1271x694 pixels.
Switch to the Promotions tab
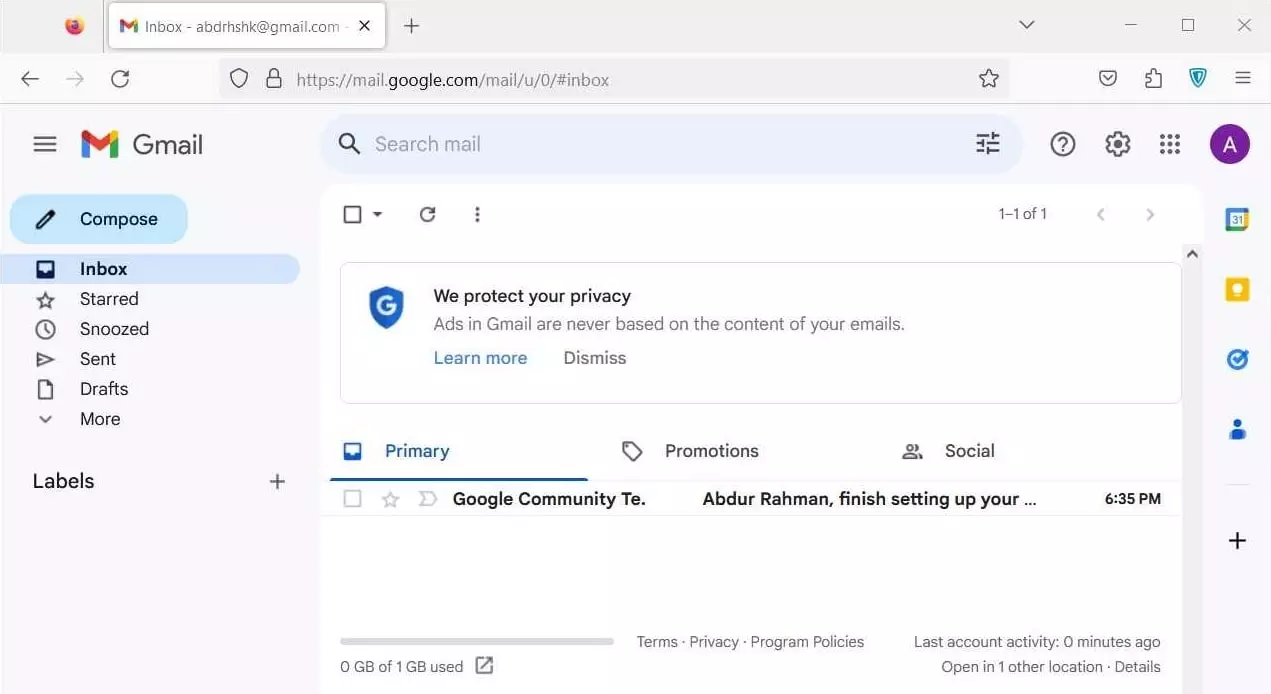click(x=711, y=451)
